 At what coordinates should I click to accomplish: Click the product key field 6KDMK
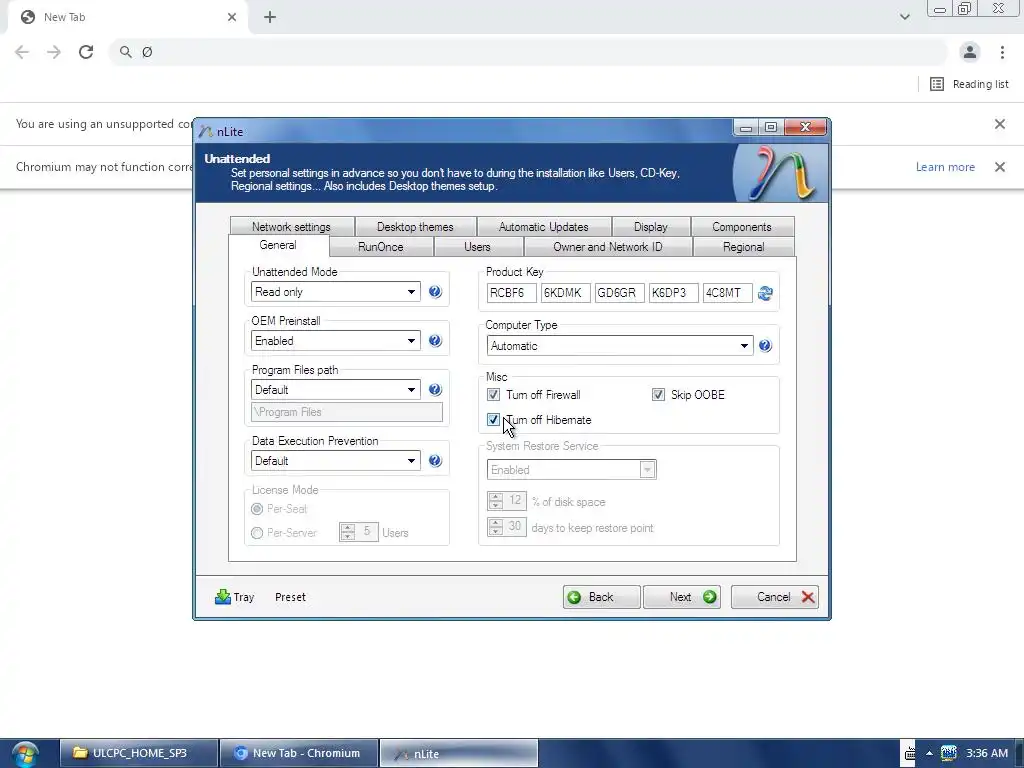[x=566, y=293]
